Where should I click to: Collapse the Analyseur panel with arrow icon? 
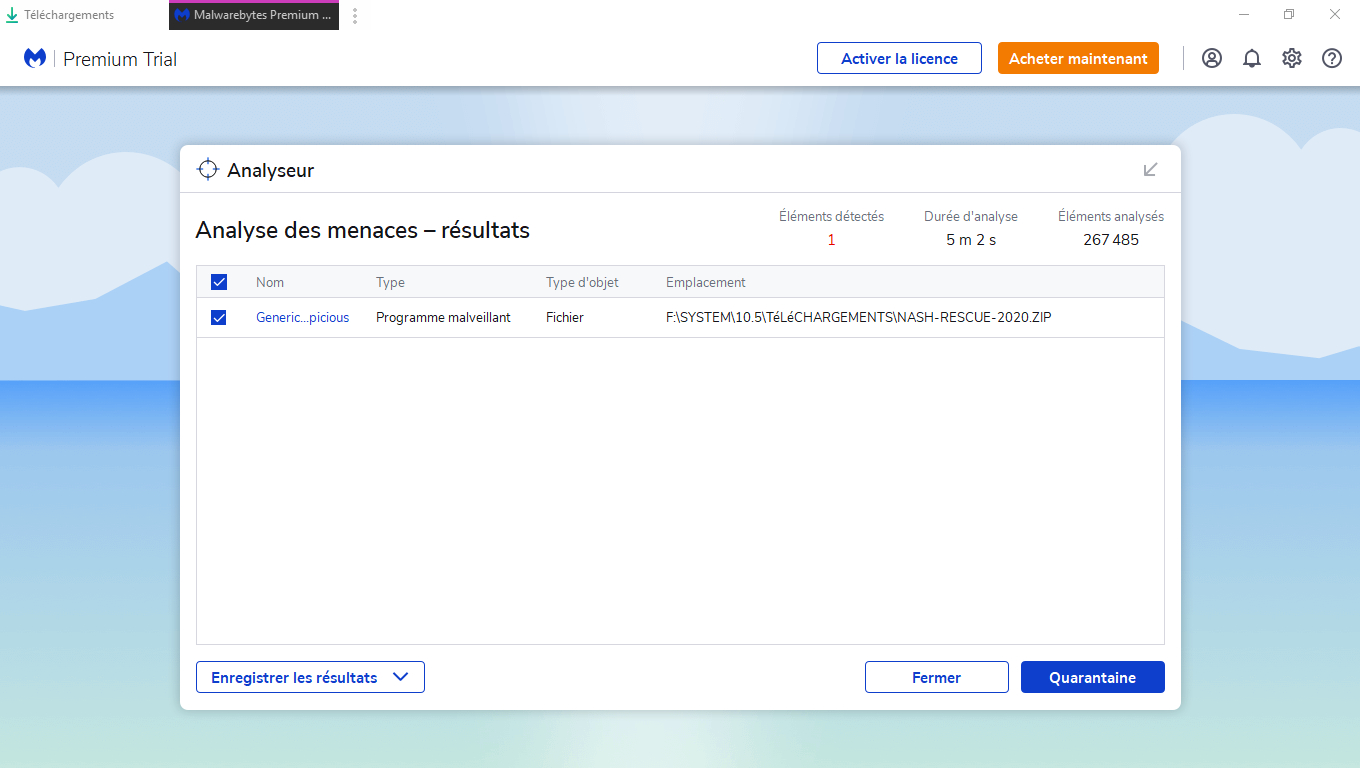point(1151,169)
